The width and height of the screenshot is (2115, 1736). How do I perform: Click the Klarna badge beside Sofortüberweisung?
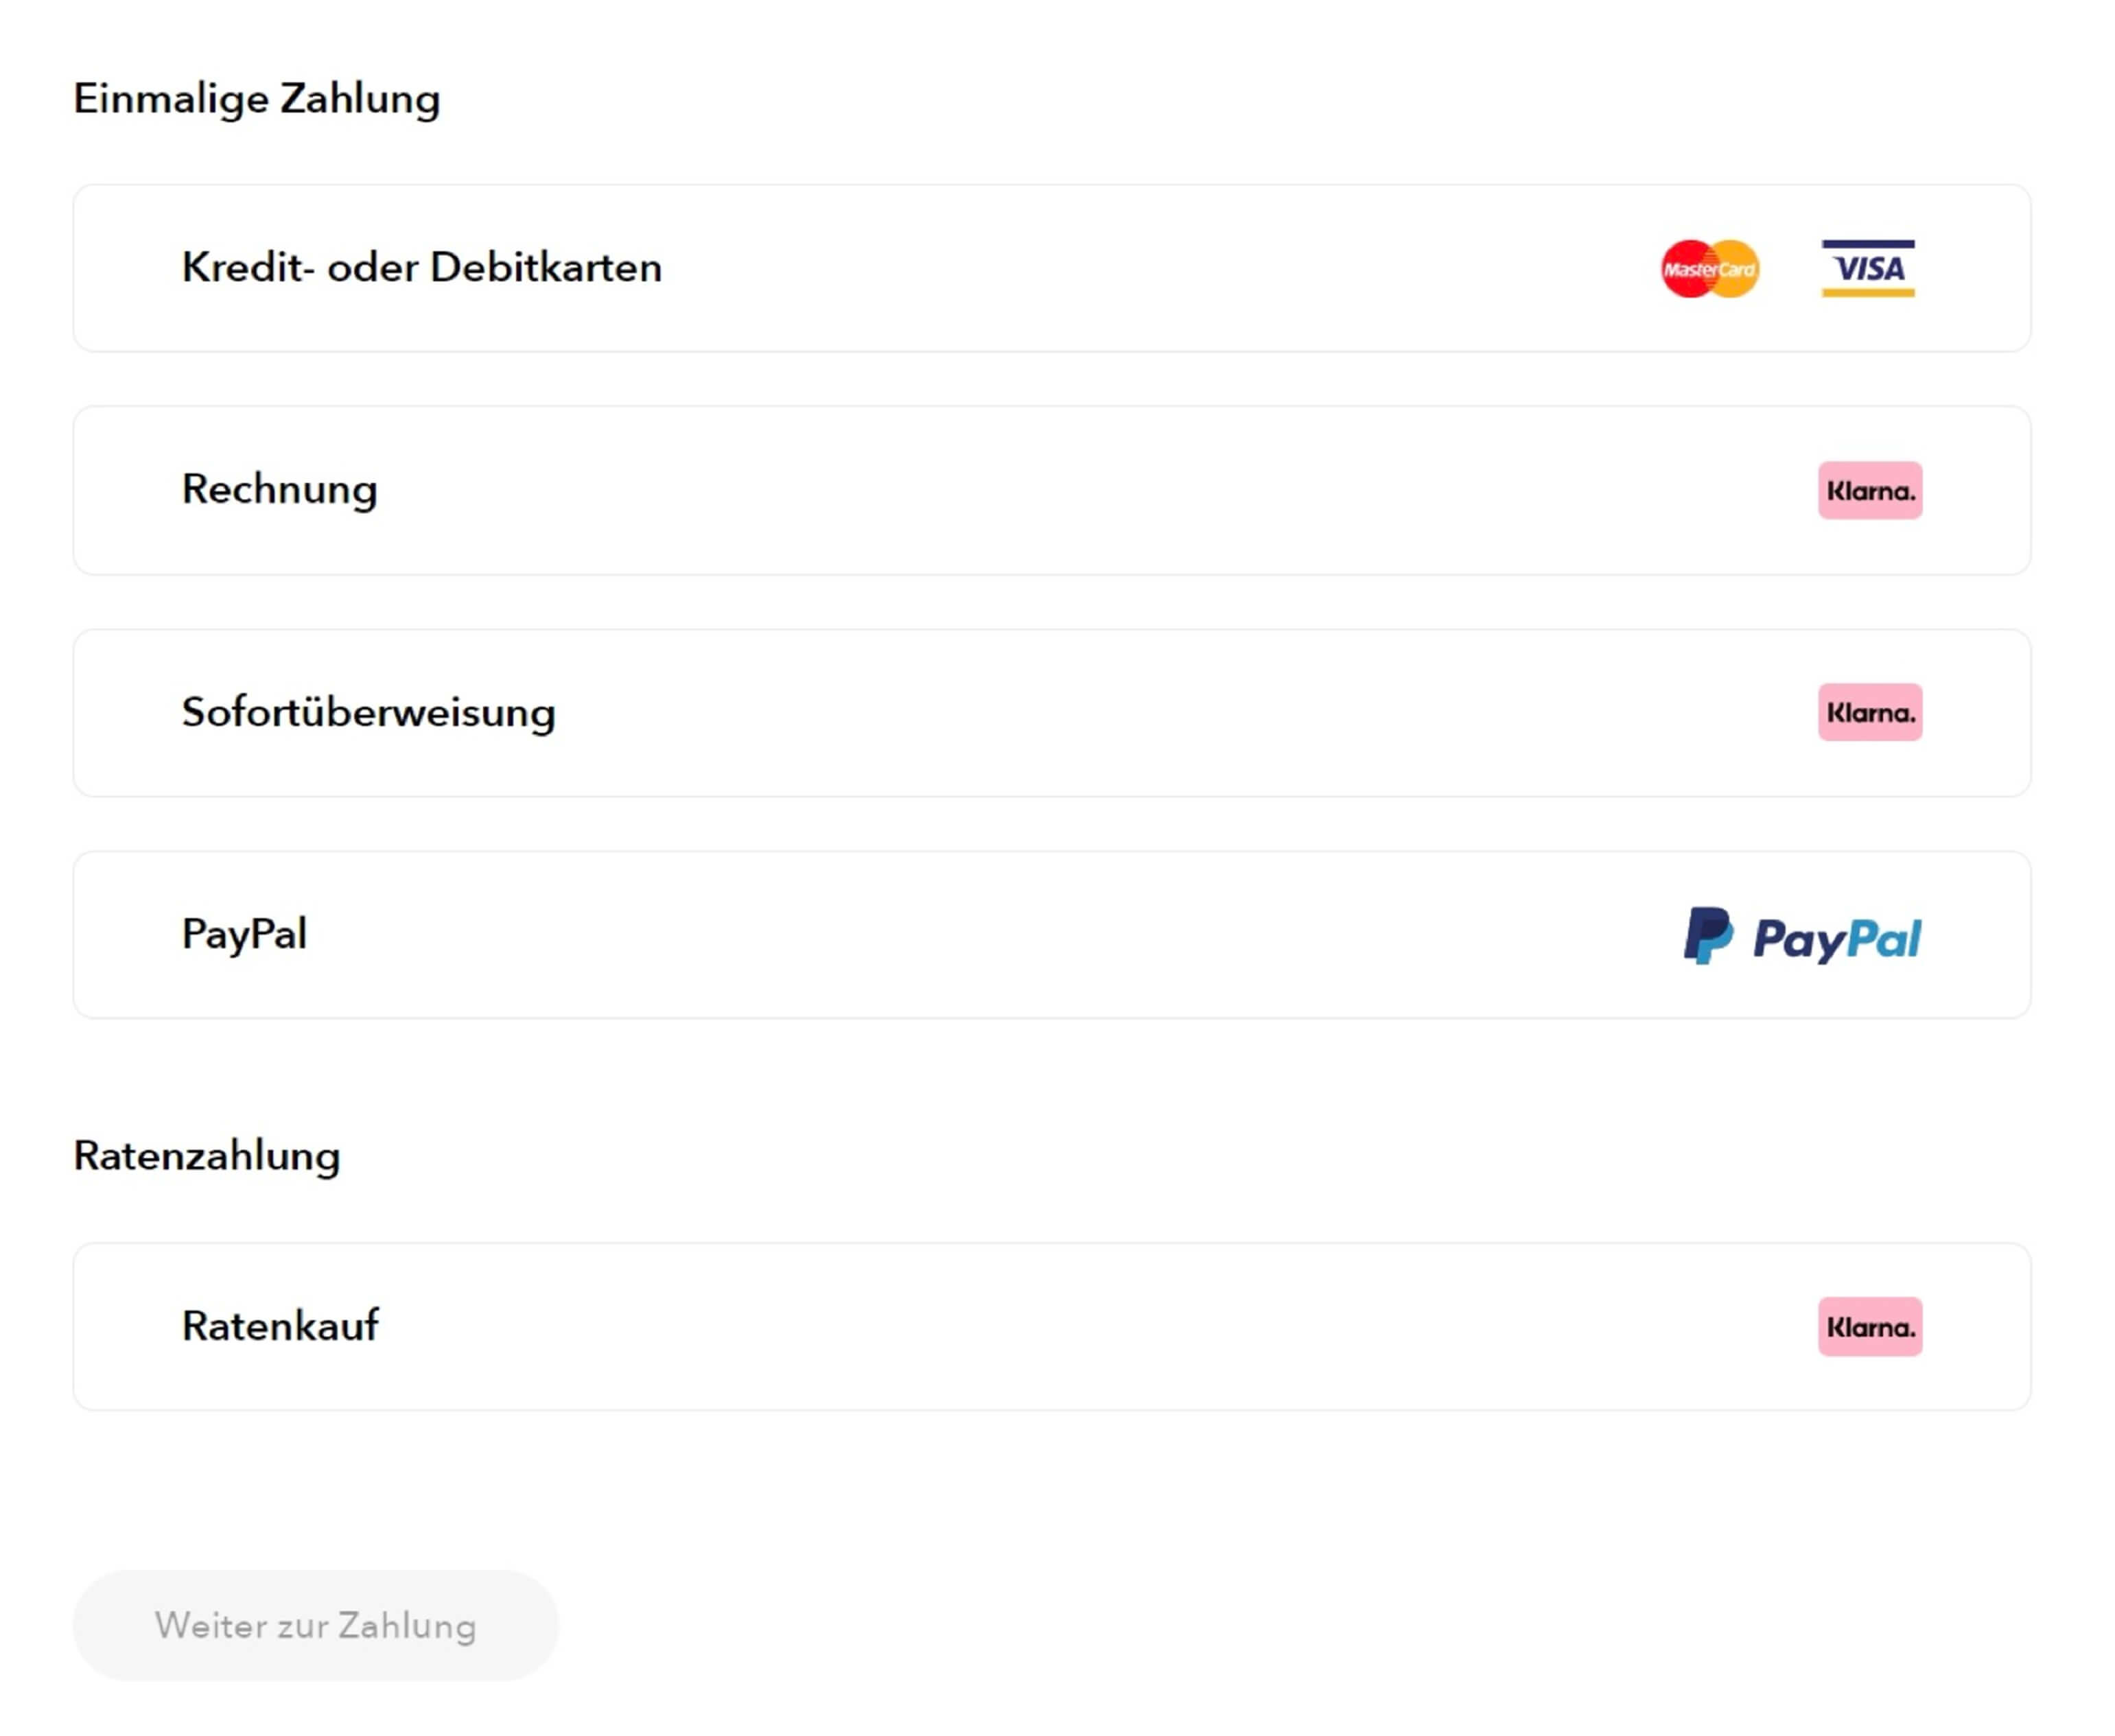click(1869, 712)
